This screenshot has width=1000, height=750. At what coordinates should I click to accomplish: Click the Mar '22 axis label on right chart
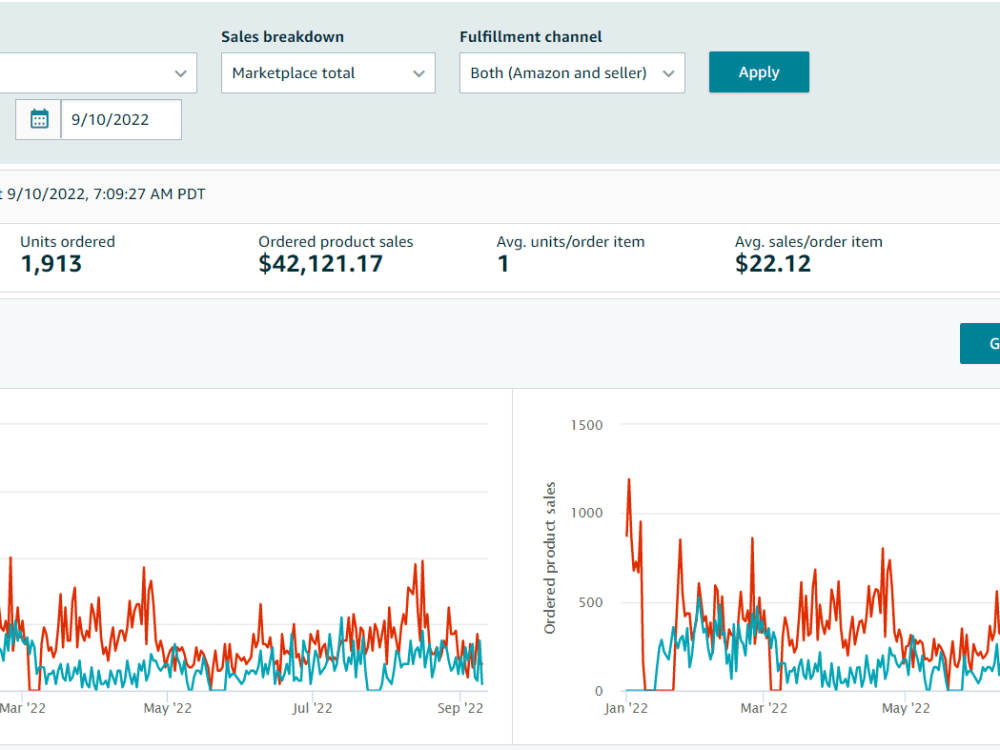point(763,709)
